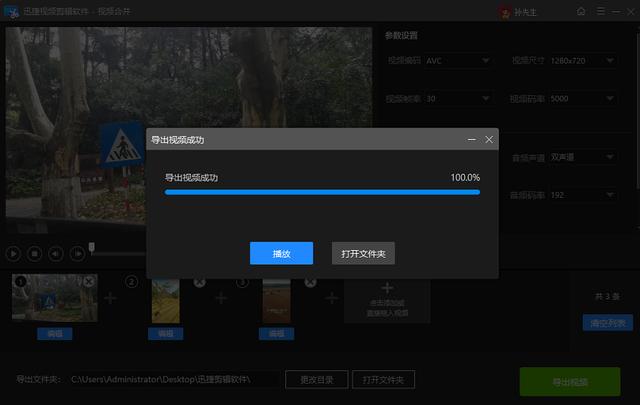Click 打开文件夹 in the export success dialog
640x405 pixels.
coord(363,253)
